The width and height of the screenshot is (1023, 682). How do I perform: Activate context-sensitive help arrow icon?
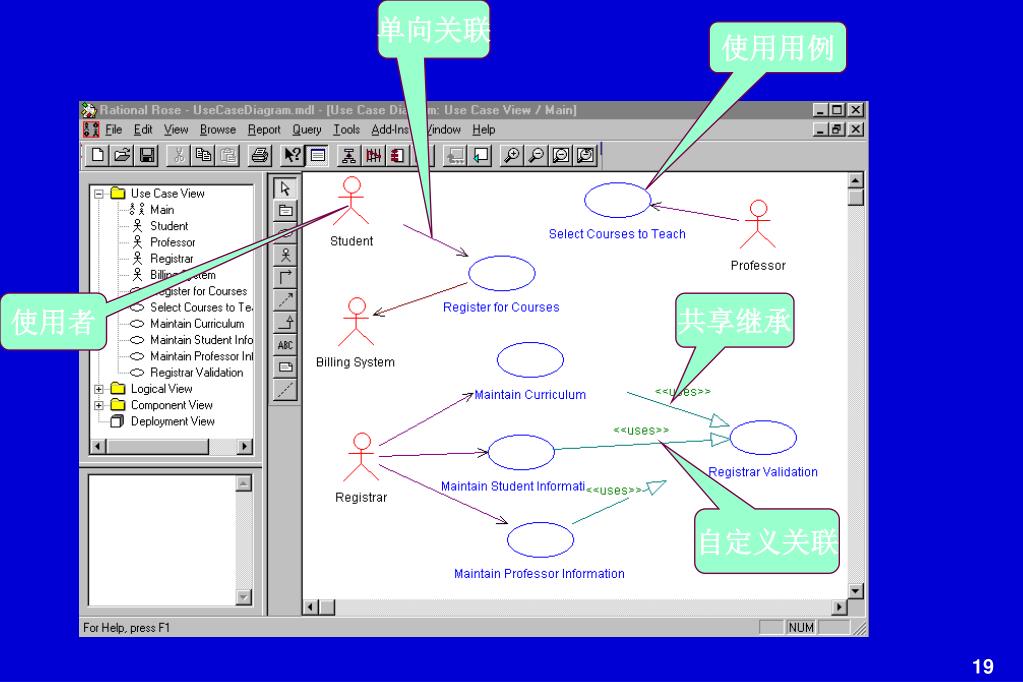coord(292,155)
